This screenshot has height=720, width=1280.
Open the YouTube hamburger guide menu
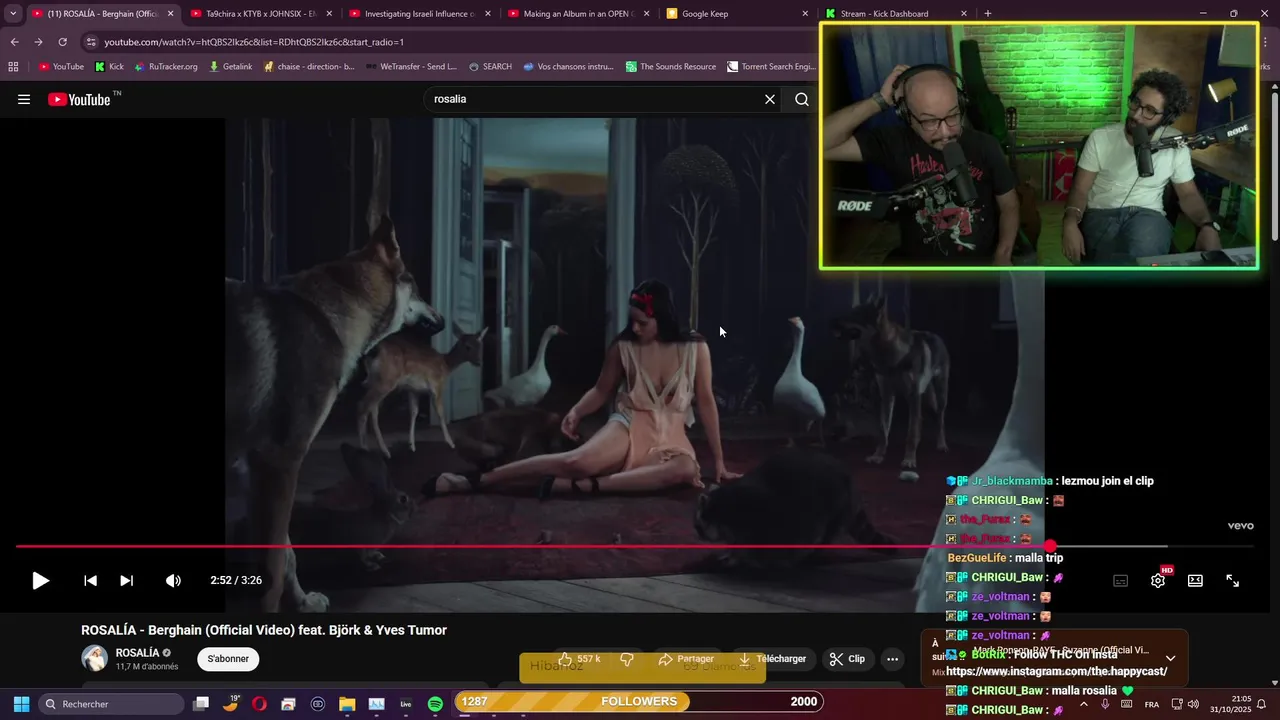(x=24, y=99)
